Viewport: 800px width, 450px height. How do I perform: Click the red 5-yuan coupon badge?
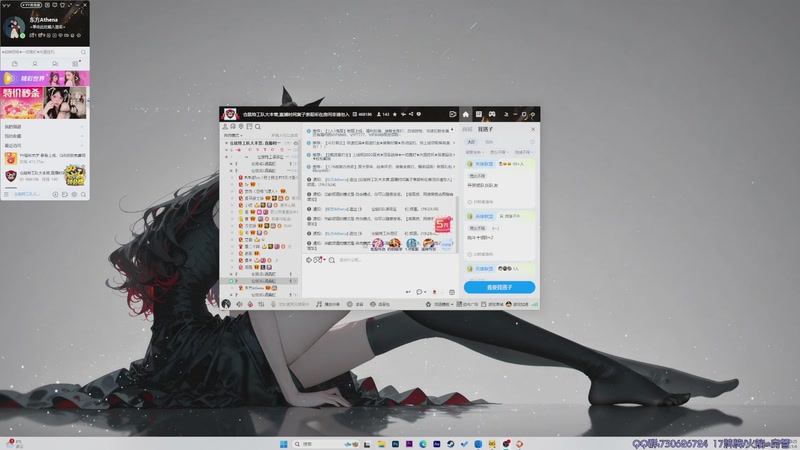click(442, 224)
